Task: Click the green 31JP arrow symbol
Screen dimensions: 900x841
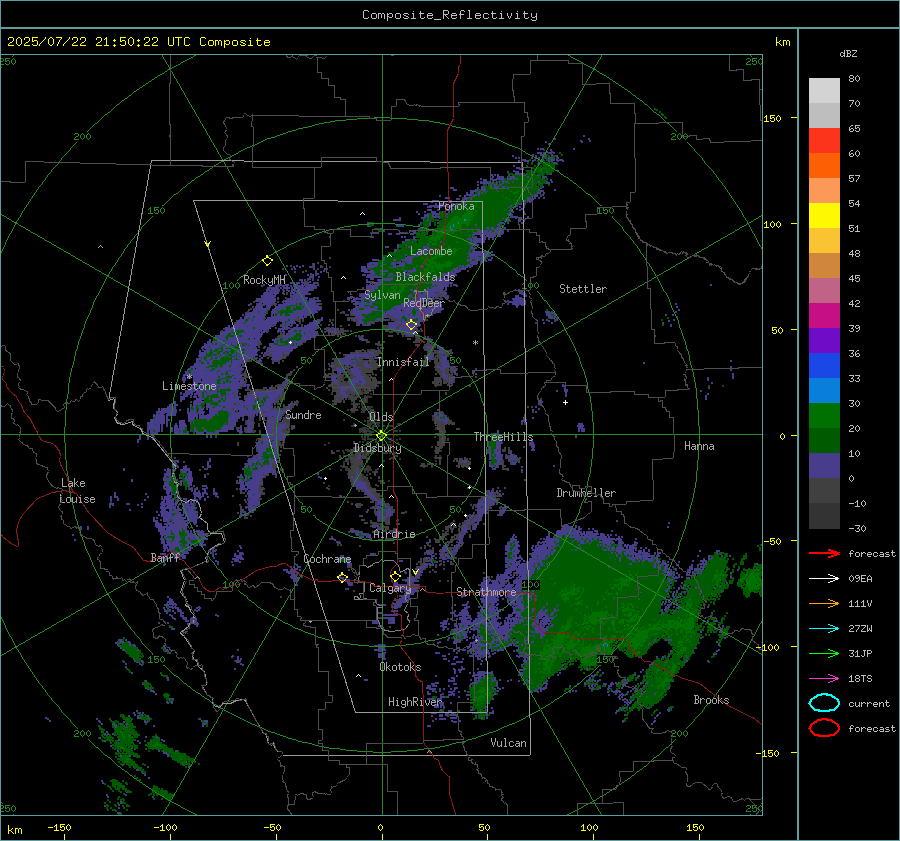Action: point(824,653)
